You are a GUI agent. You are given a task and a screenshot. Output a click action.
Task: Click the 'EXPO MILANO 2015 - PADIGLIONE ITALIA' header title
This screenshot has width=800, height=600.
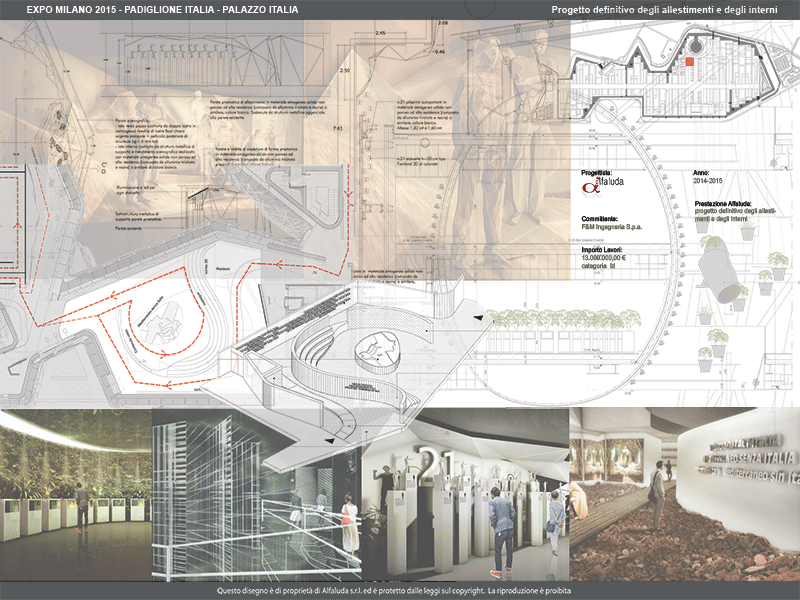point(162,10)
